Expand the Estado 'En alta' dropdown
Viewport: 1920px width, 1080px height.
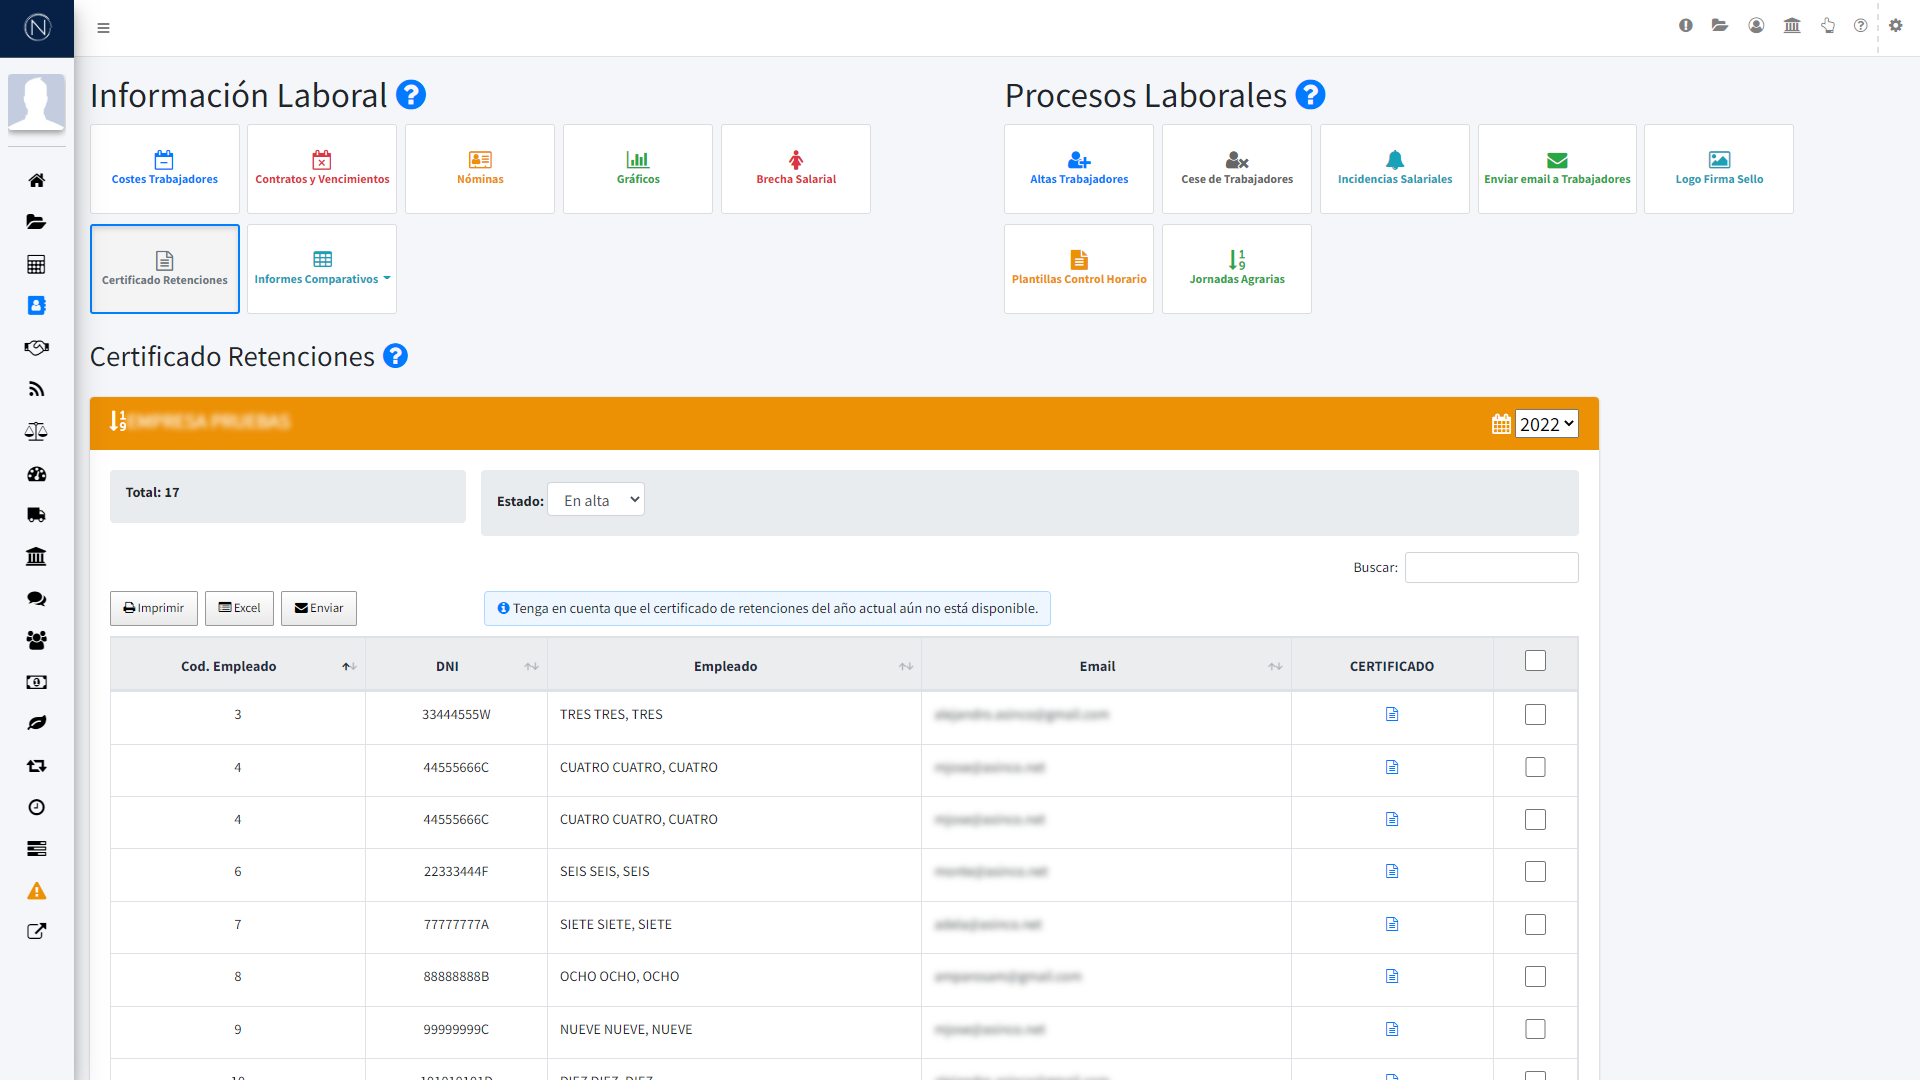pos(596,500)
